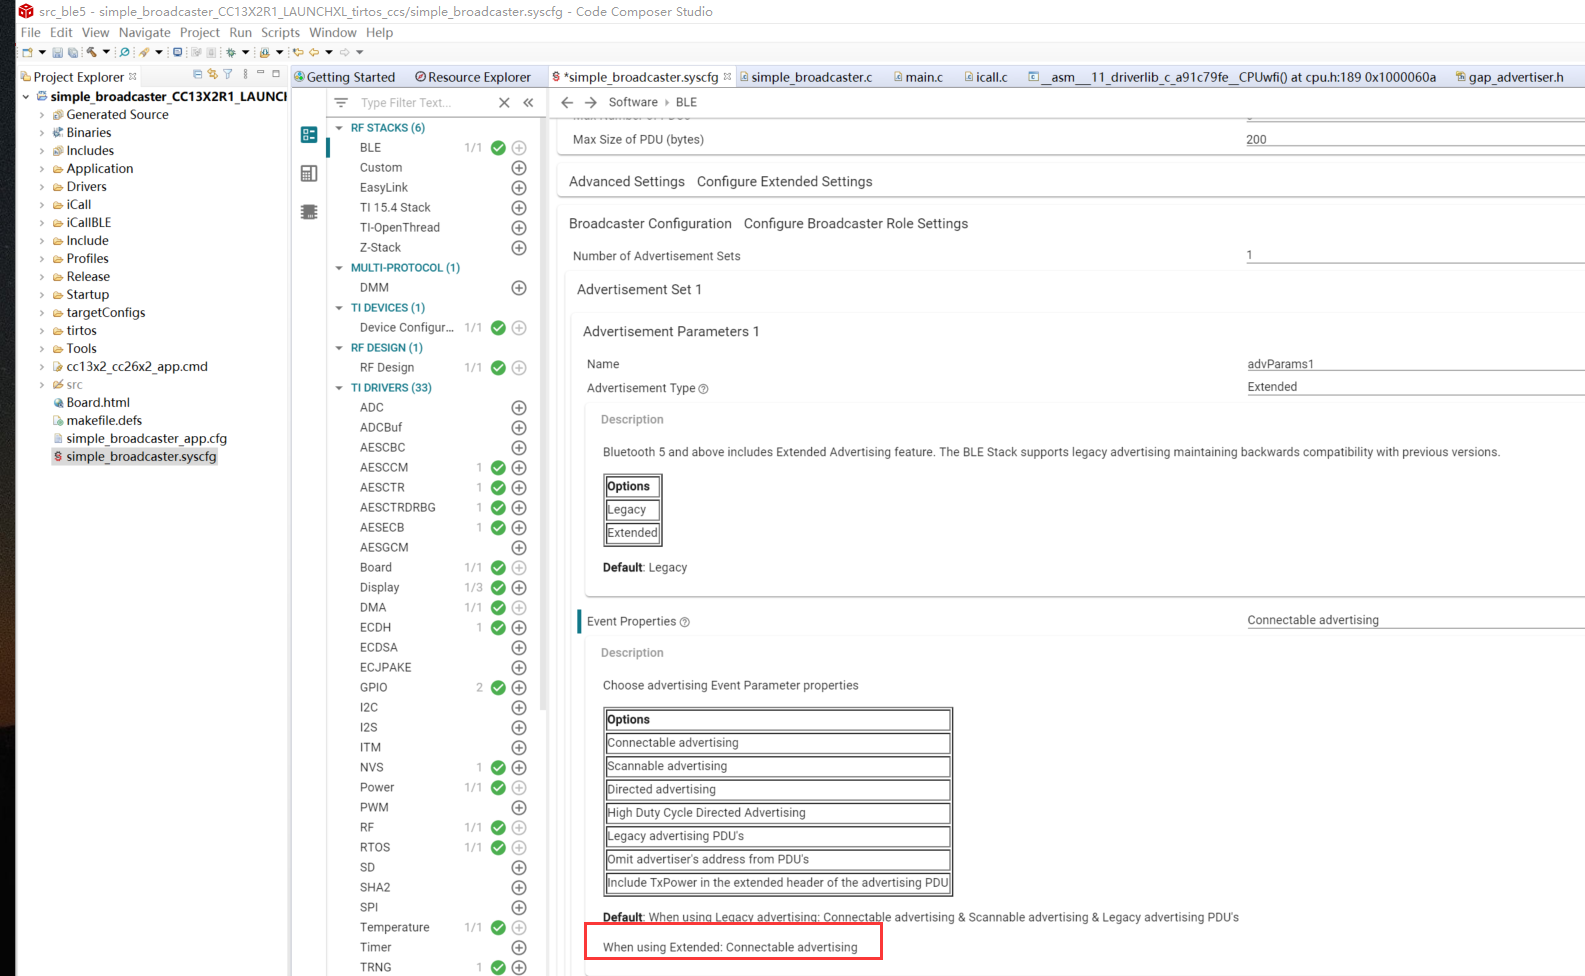Add the Z-Stack module
The image size is (1585, 976).
click(519, 248)
